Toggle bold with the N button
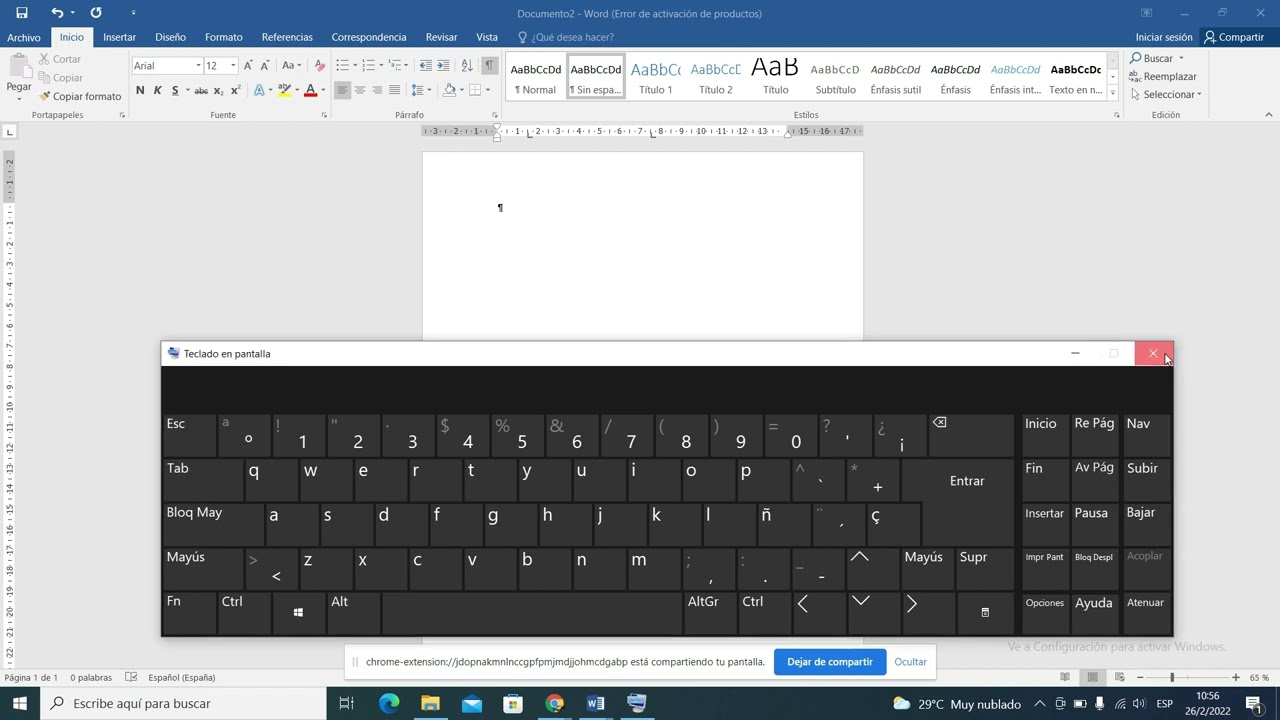1280x720 pixels. [140, 90]
